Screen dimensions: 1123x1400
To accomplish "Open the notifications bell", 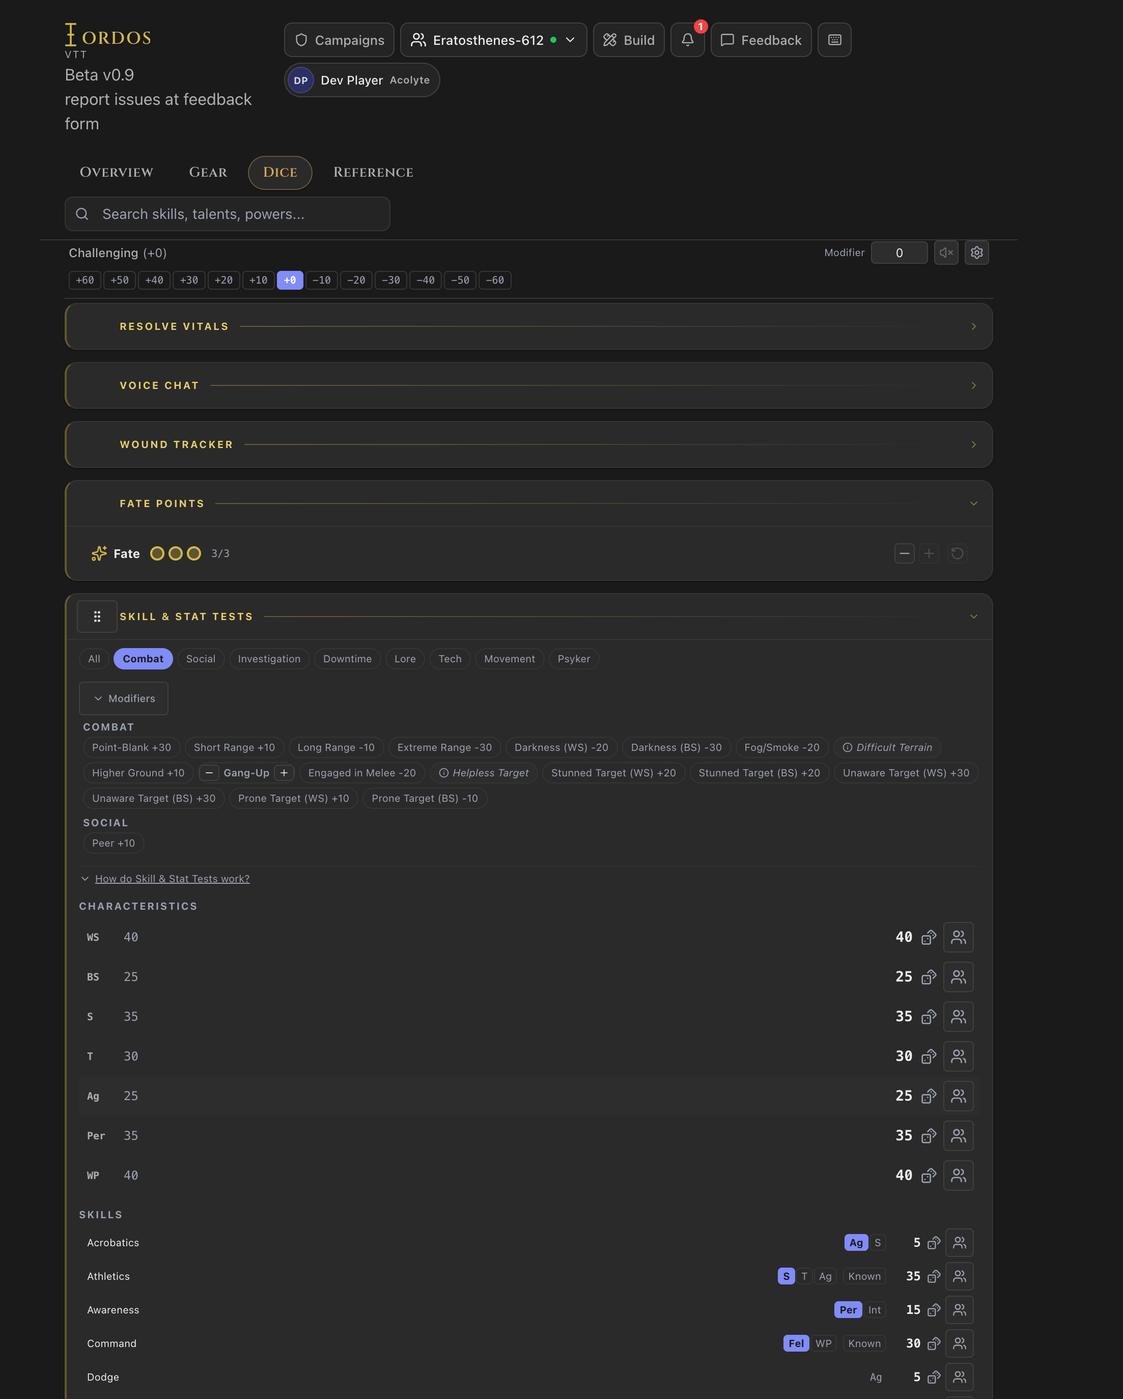I will coord(687,40).
